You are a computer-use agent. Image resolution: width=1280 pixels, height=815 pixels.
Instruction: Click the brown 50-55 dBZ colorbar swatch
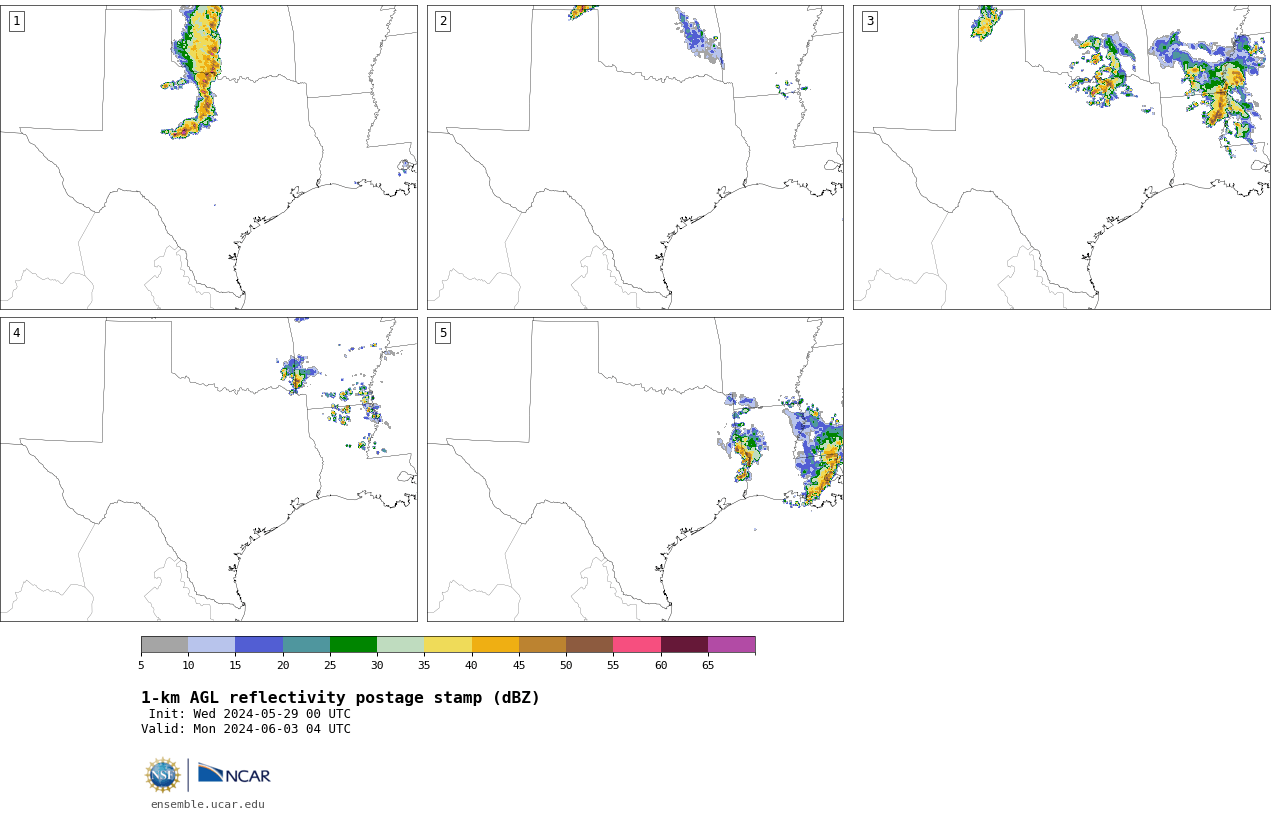pyautogui.click(x=589, y=644)
